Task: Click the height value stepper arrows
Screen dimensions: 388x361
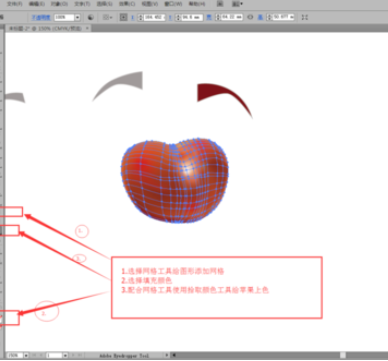Action: 269,17
